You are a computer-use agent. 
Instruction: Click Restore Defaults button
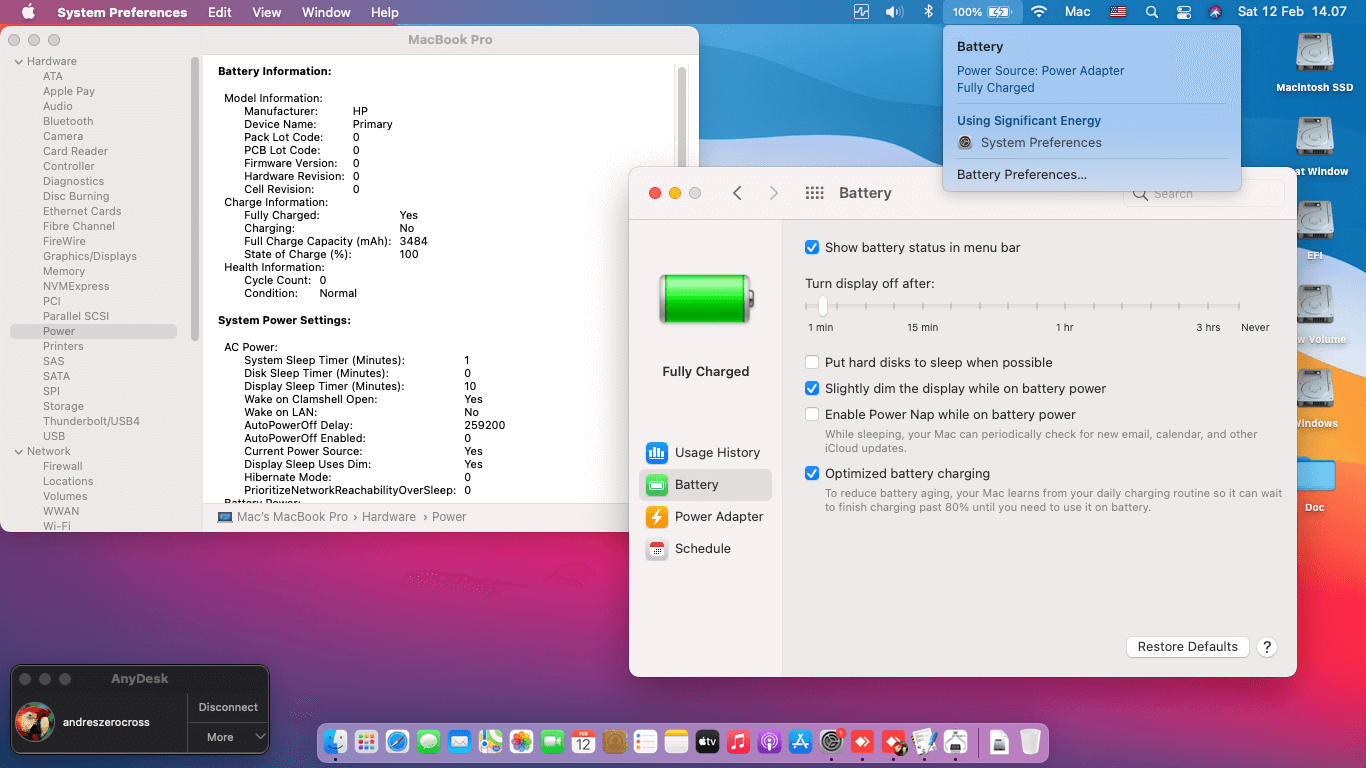[1188, 647]
